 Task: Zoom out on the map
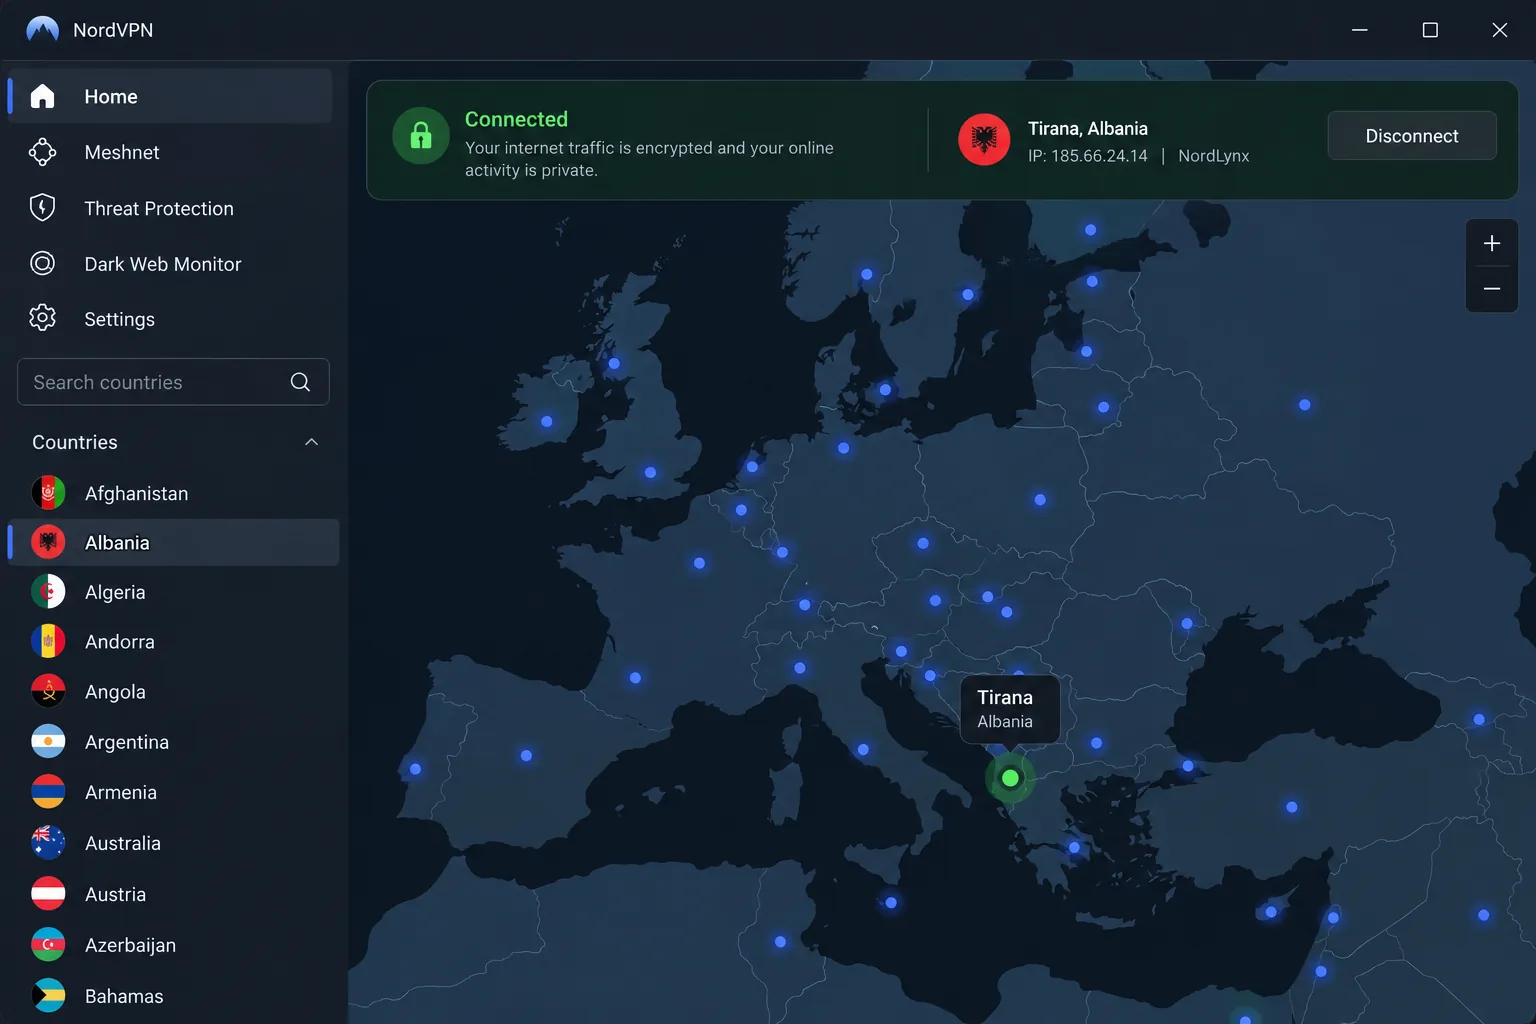coord(1492,289)
